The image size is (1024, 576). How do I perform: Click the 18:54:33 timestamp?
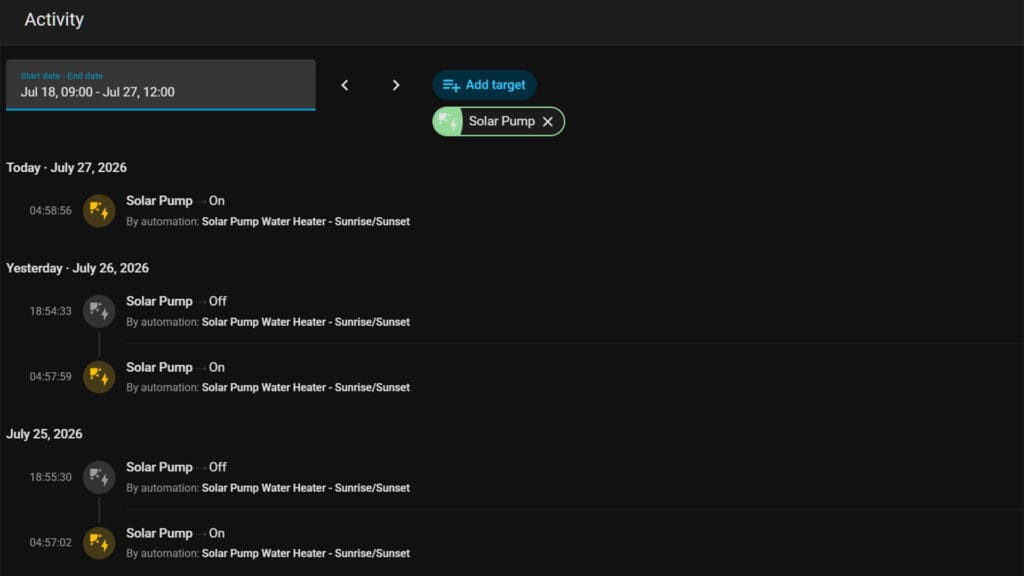(50, 311)
